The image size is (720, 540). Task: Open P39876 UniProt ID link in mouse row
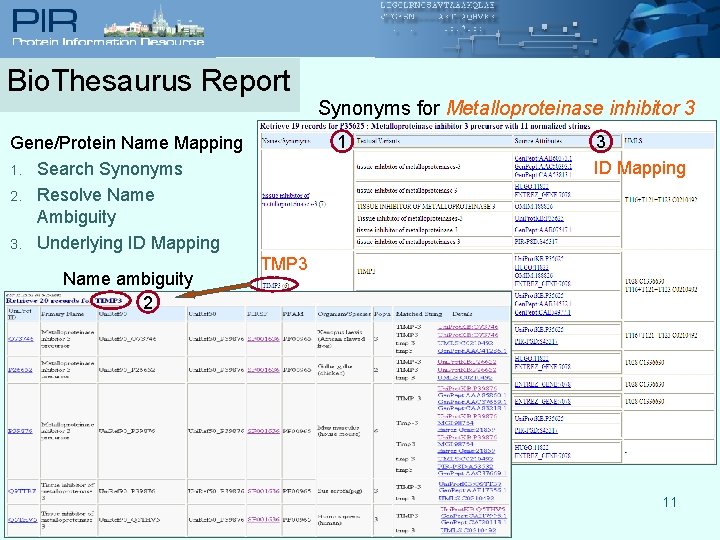(x=21, y=431)
